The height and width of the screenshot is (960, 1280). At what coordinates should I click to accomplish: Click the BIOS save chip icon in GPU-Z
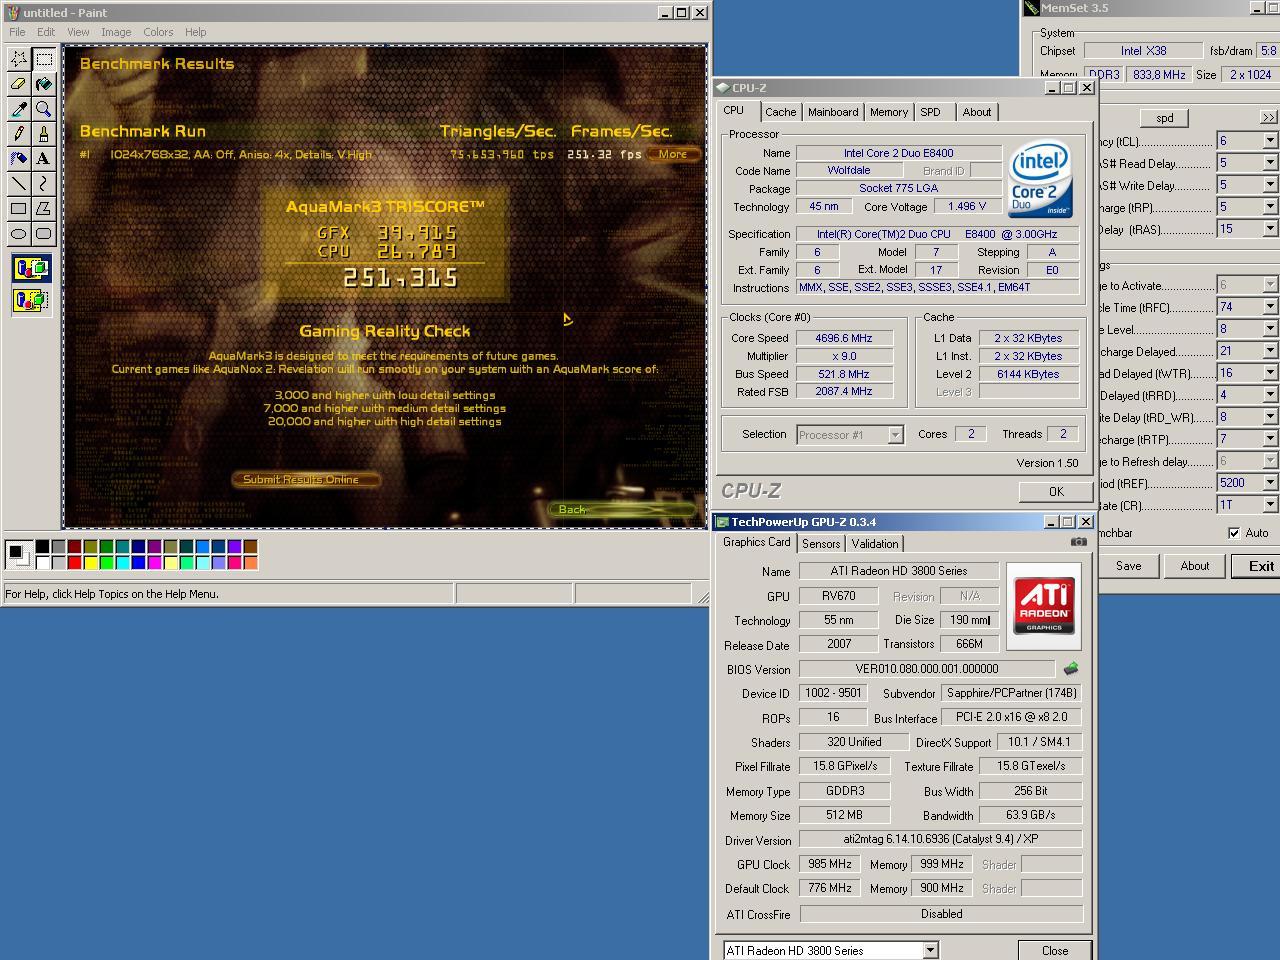[x=1071, y=668]
